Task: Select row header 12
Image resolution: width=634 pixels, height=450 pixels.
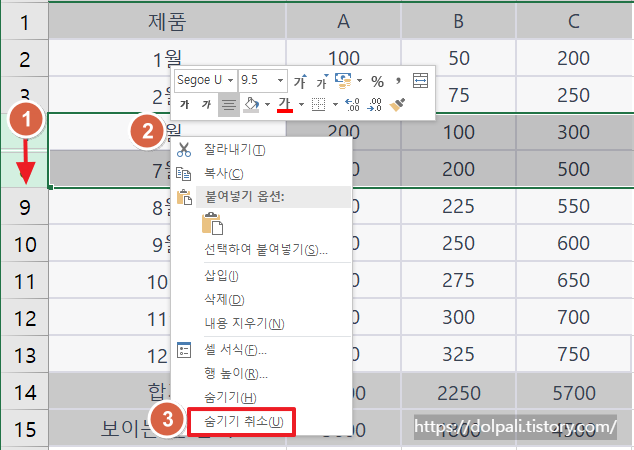Action: pyautogui.click(x=24, y=318)
